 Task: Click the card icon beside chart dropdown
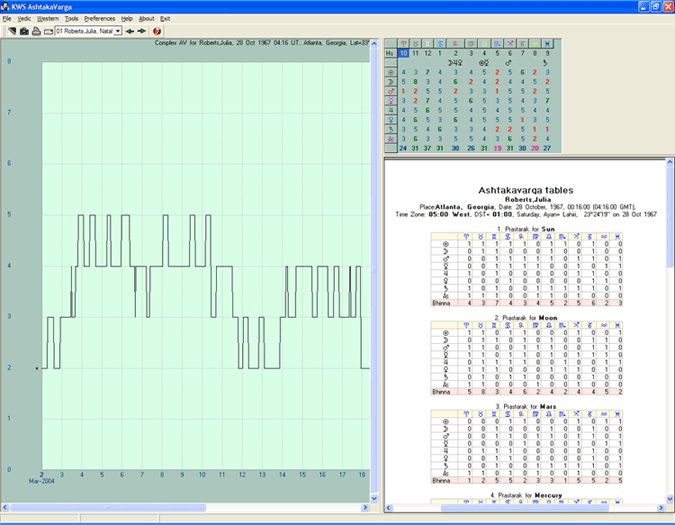coord(48,31)
